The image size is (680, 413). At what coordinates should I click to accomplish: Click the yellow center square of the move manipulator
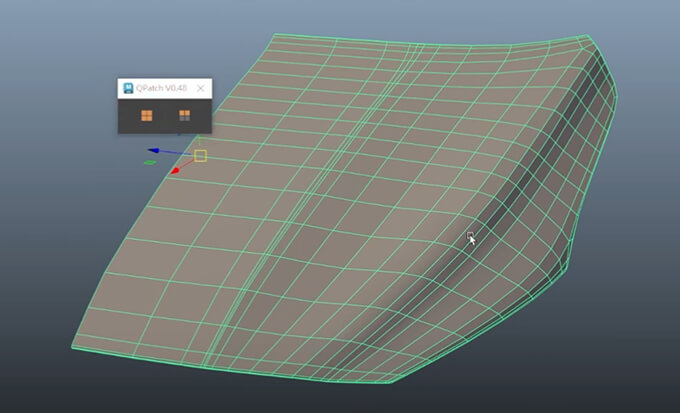pos(200,156)
